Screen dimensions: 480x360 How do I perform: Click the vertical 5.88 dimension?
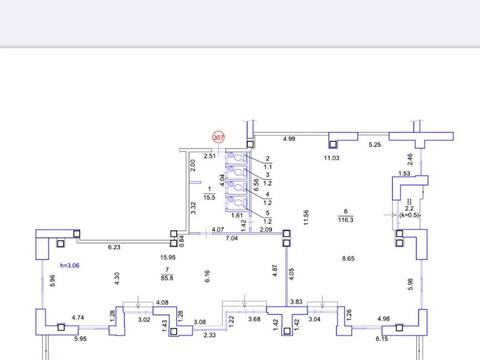[410, 284]
